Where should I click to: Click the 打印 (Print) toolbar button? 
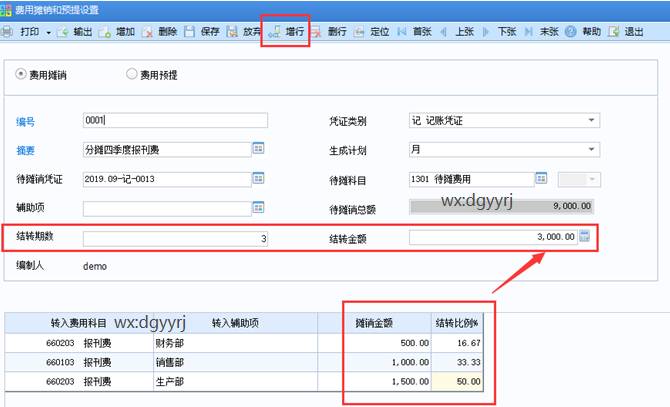27,32
